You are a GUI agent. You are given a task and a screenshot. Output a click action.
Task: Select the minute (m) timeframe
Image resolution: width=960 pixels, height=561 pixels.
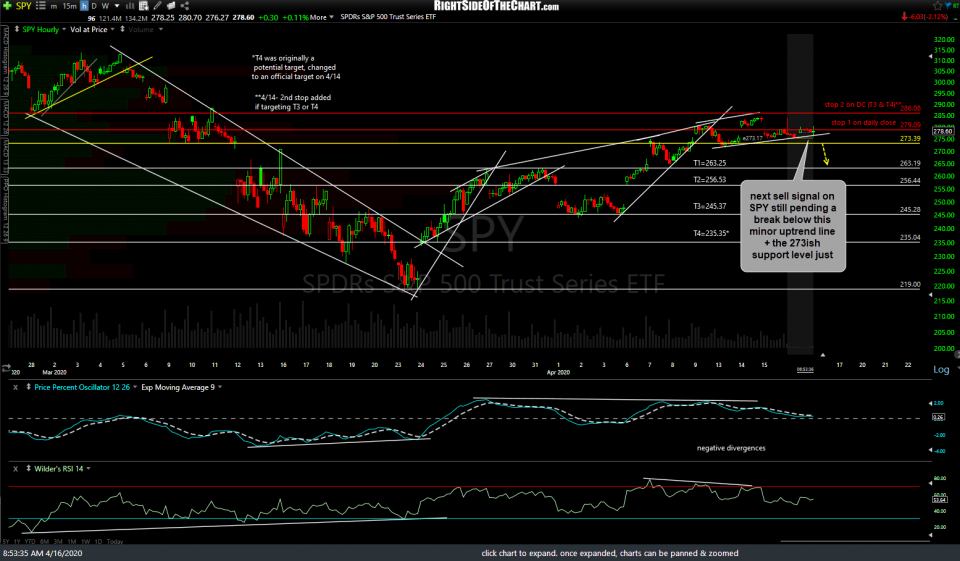pos(54,6)
